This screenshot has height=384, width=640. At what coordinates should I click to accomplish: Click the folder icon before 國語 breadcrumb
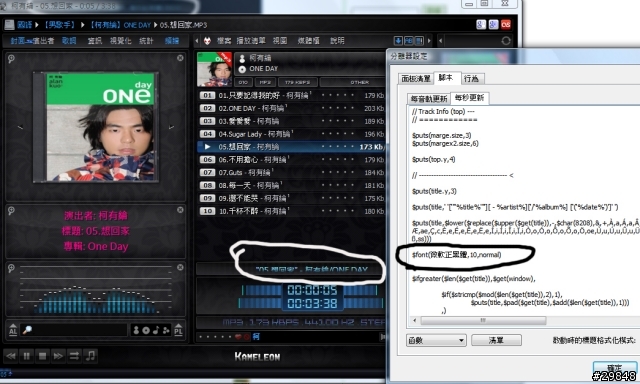[9, 25]
